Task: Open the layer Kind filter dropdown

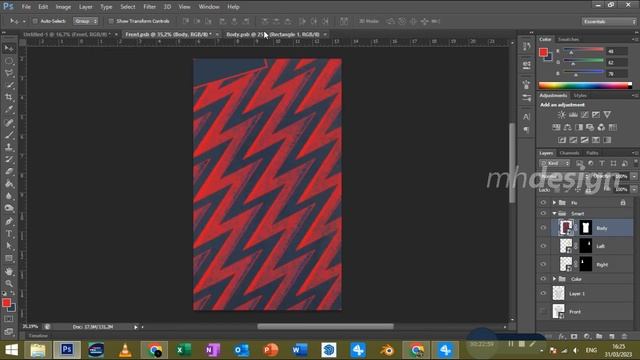Action: click(x=555, y=163)
